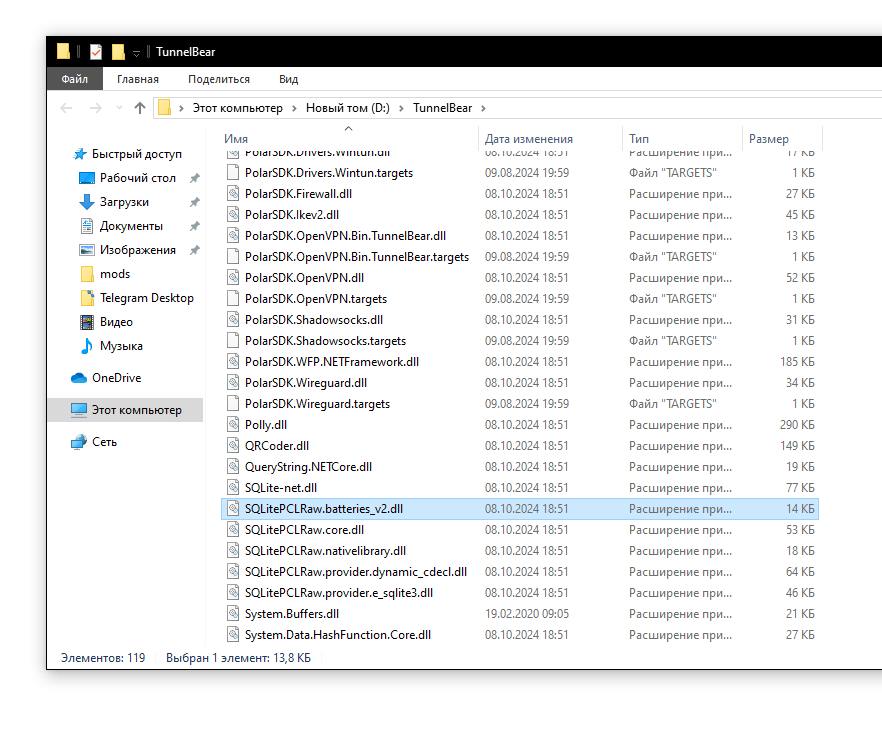Click the file icon of PolarSDK.Shadowsocks.dll
882x729 pixels.
233,320
